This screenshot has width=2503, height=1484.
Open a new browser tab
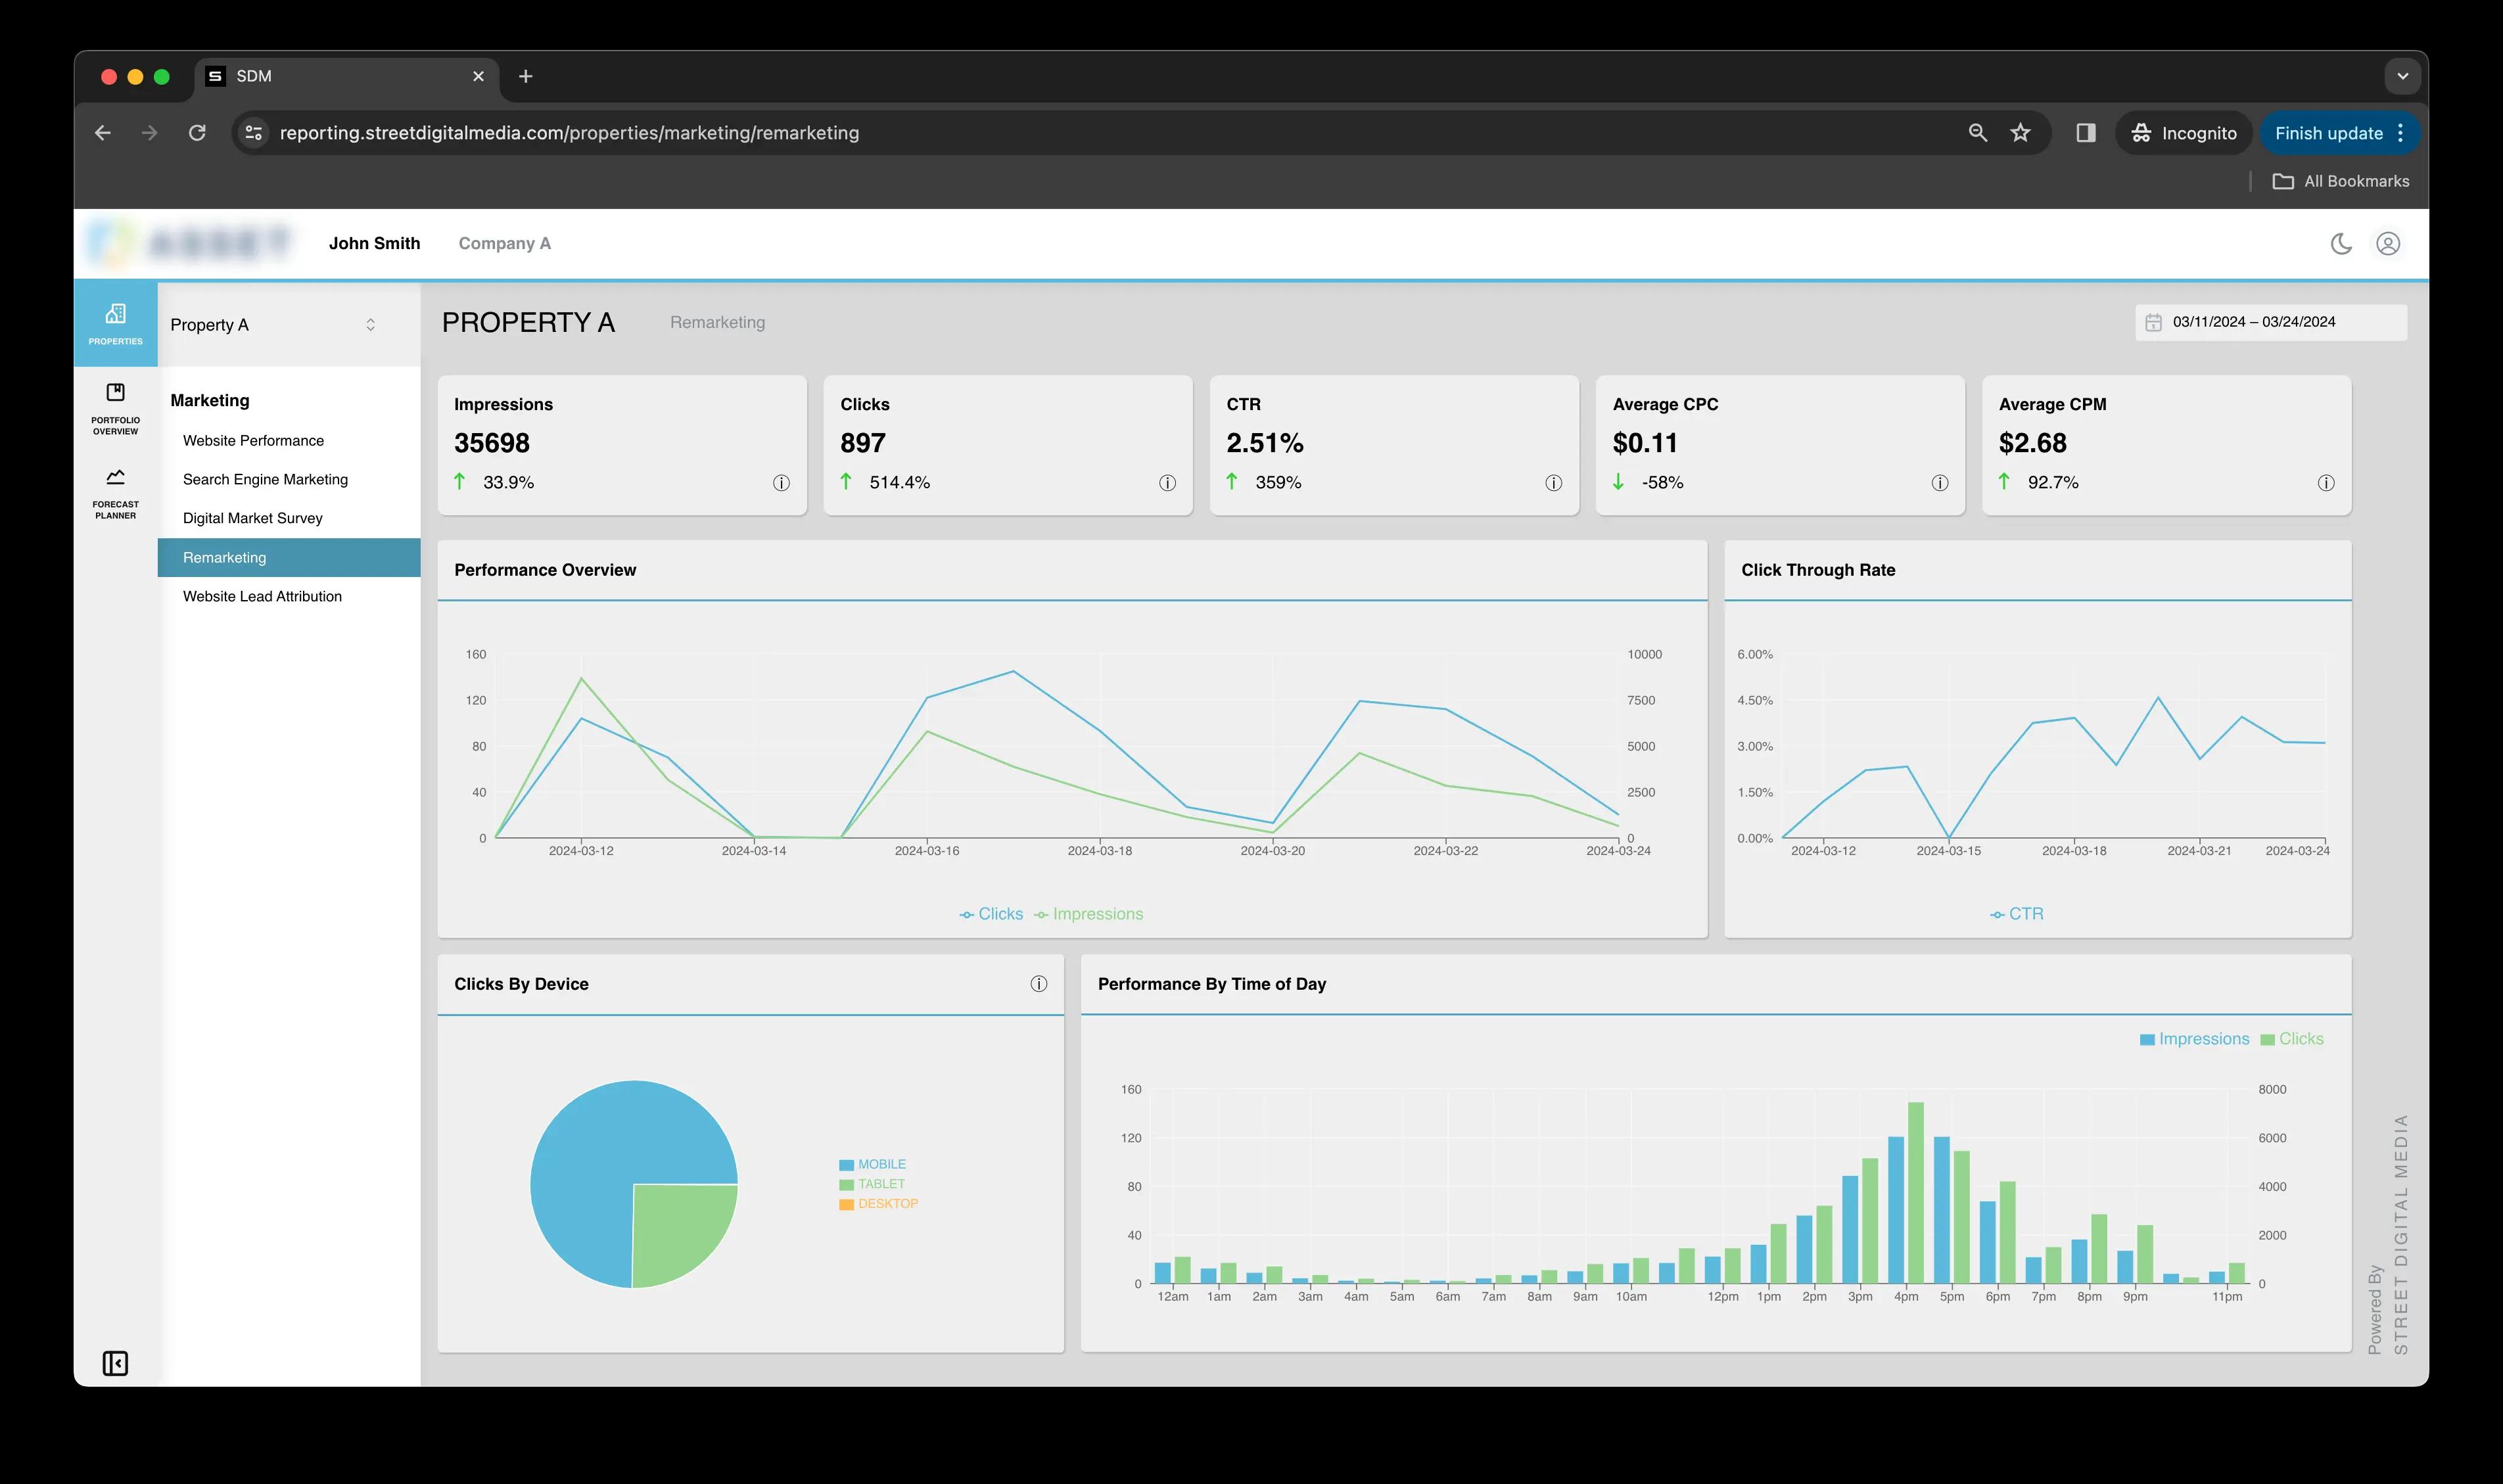[x=526, y=77]
